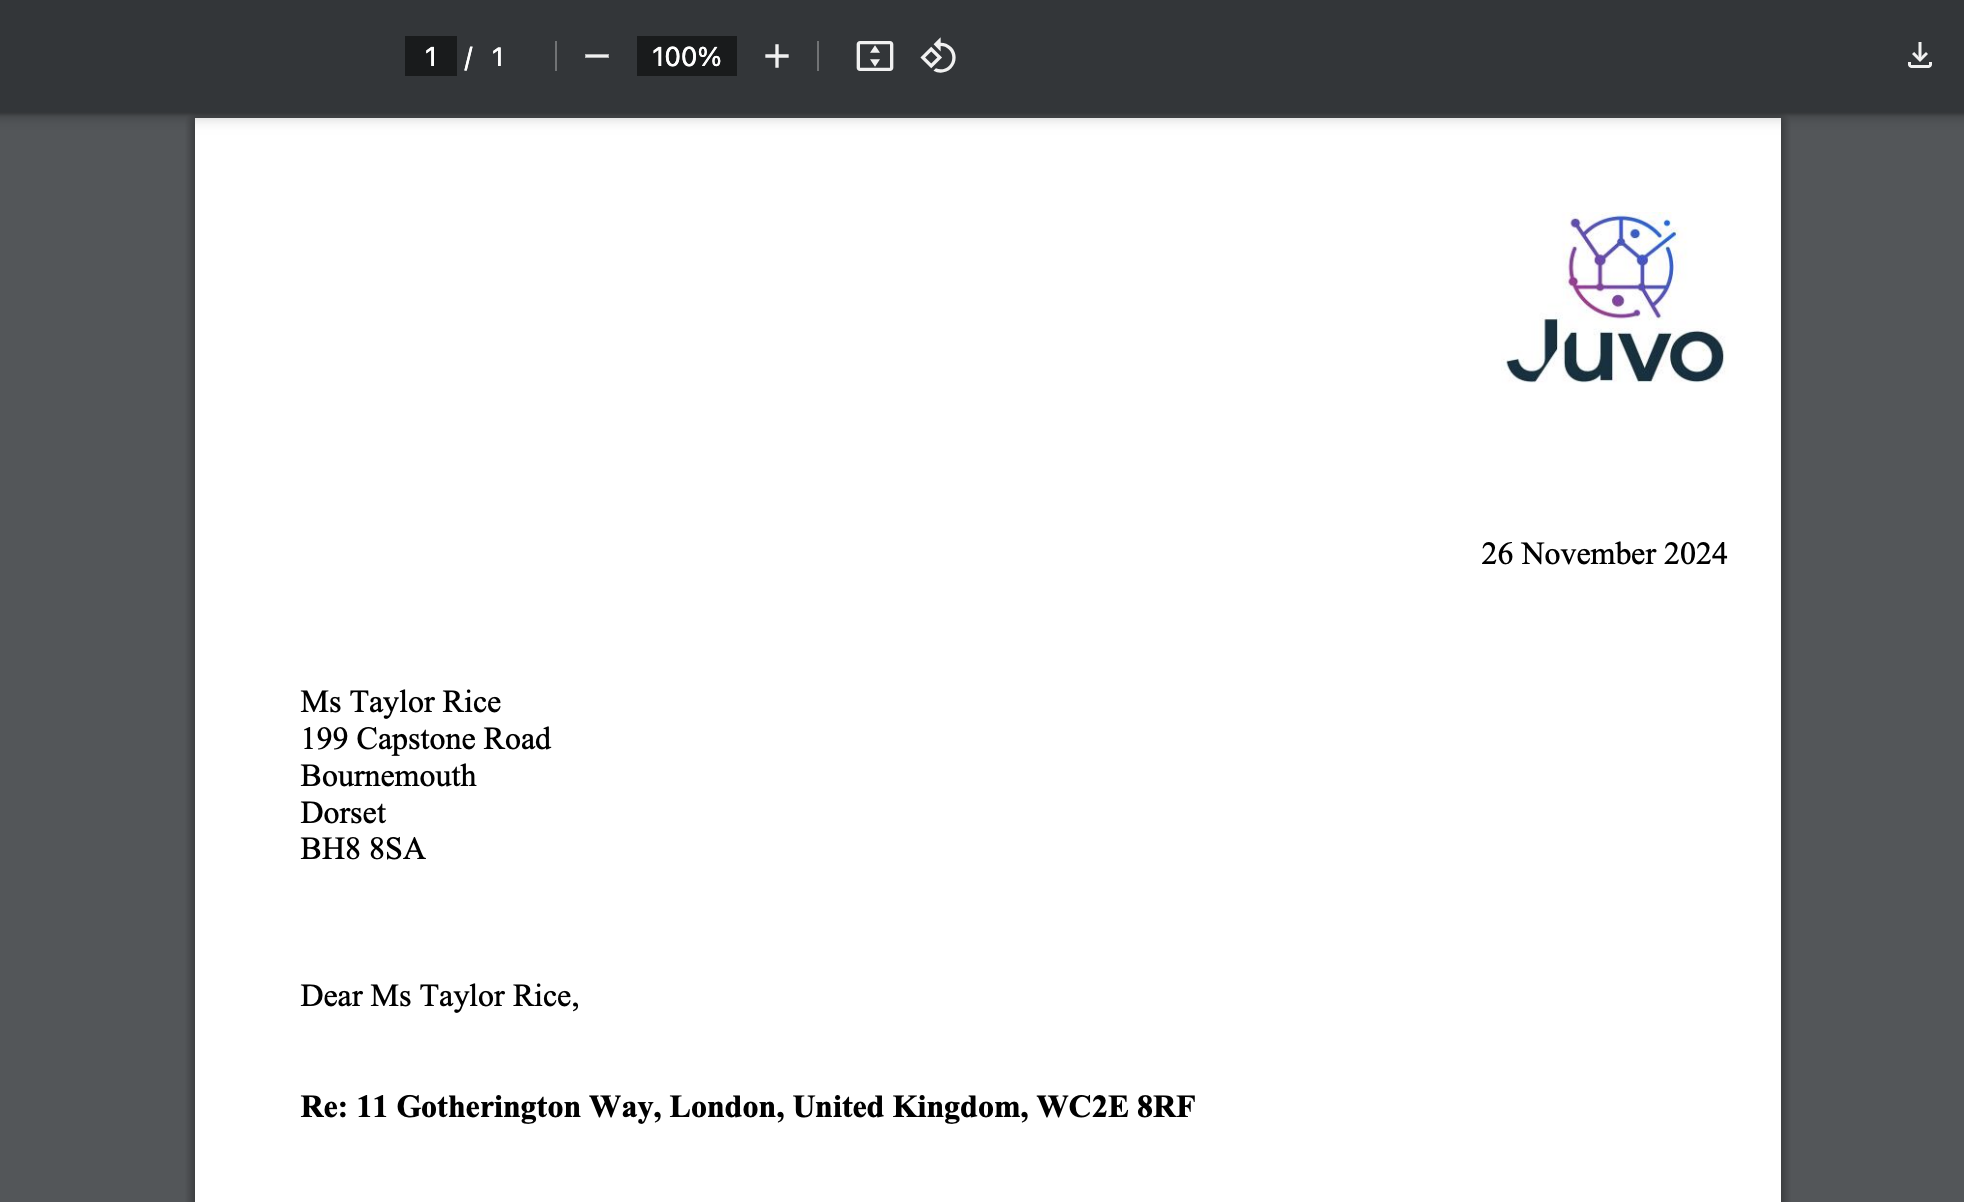Click the 100% zoom level display
The height and width of the screenshot is (1202, 1964).
click(685, 56)
